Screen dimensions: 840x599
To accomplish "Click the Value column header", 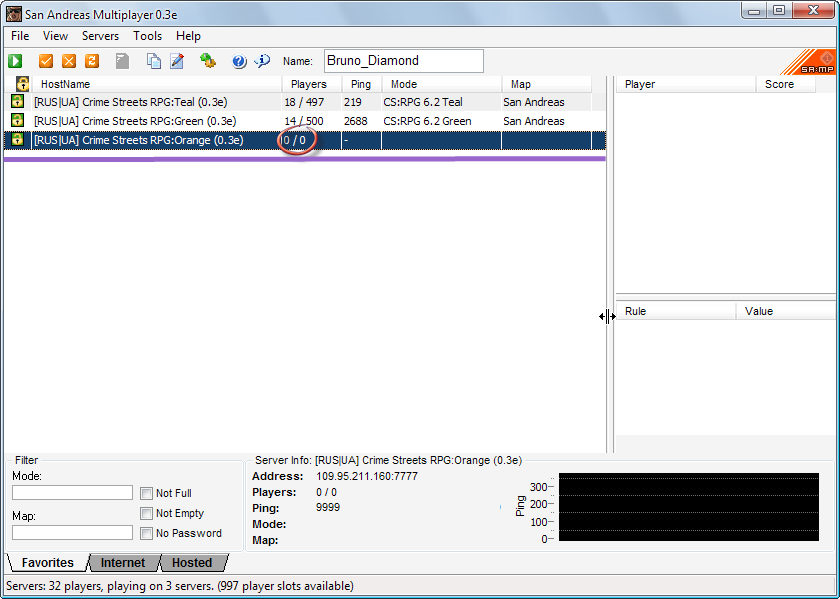I will 785,311.
